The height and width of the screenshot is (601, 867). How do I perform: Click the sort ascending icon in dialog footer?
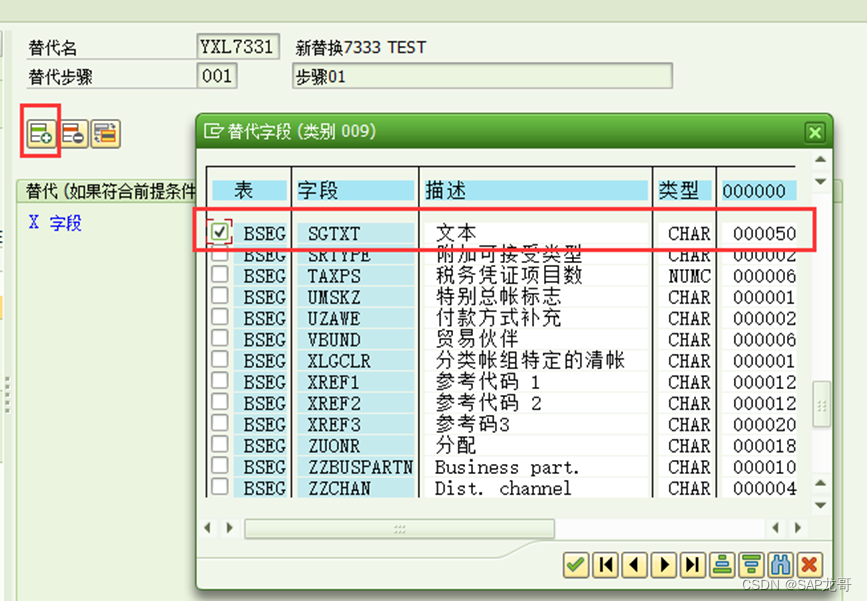click(722, 565)
